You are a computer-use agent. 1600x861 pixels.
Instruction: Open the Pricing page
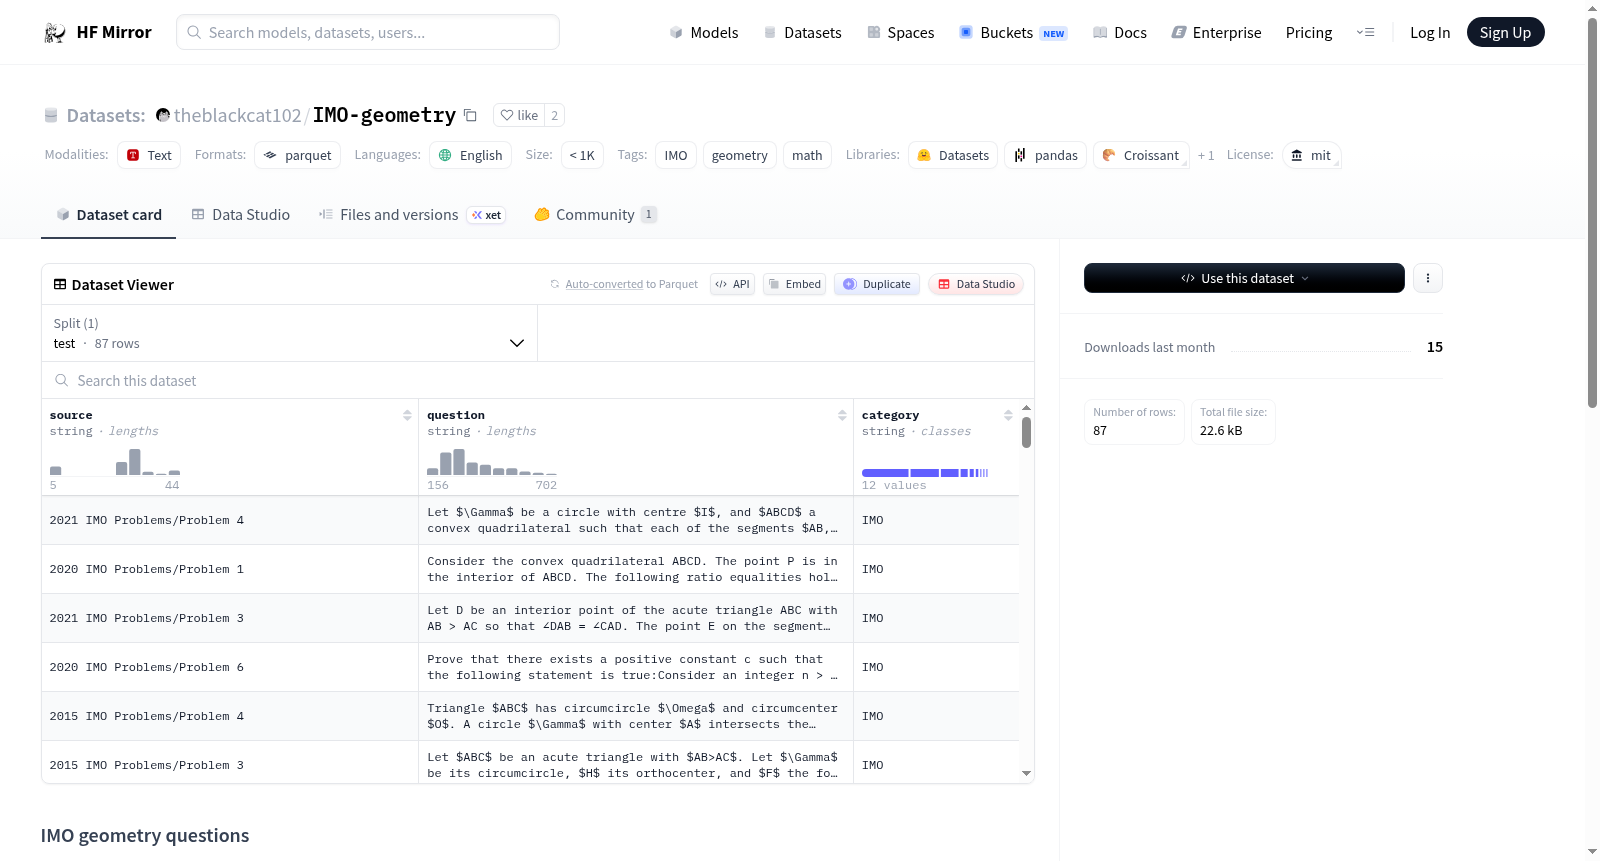point(1309,33)
